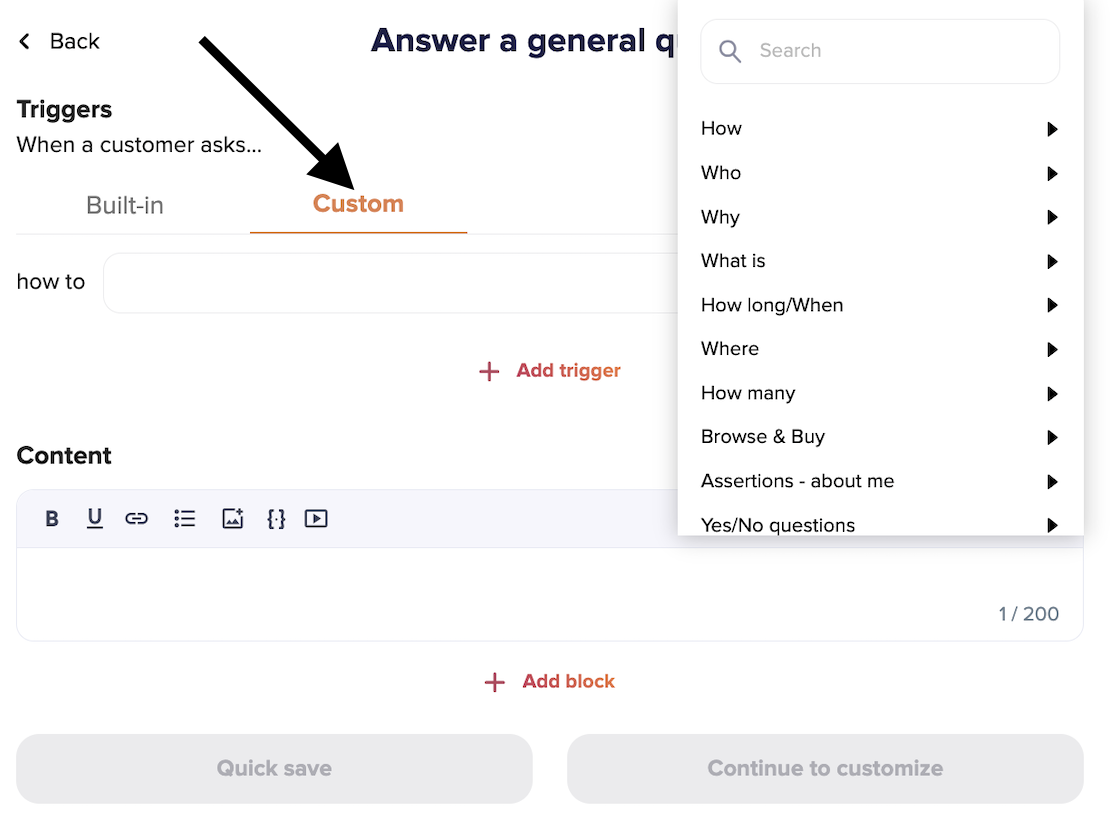The width and height of the screenshot is (1116, 836).
Task: Open the Browse & Buy submenu
Action: (880, 437)
